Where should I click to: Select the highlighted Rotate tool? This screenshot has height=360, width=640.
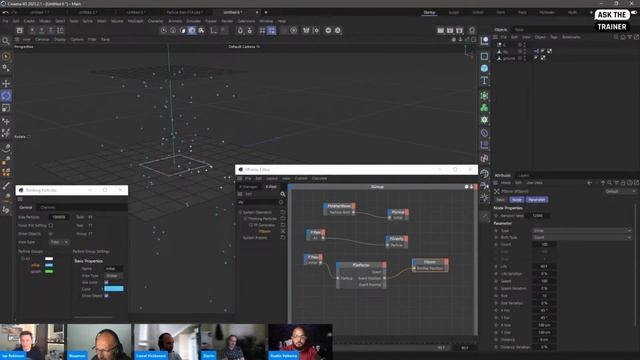(x=6, y=96)
